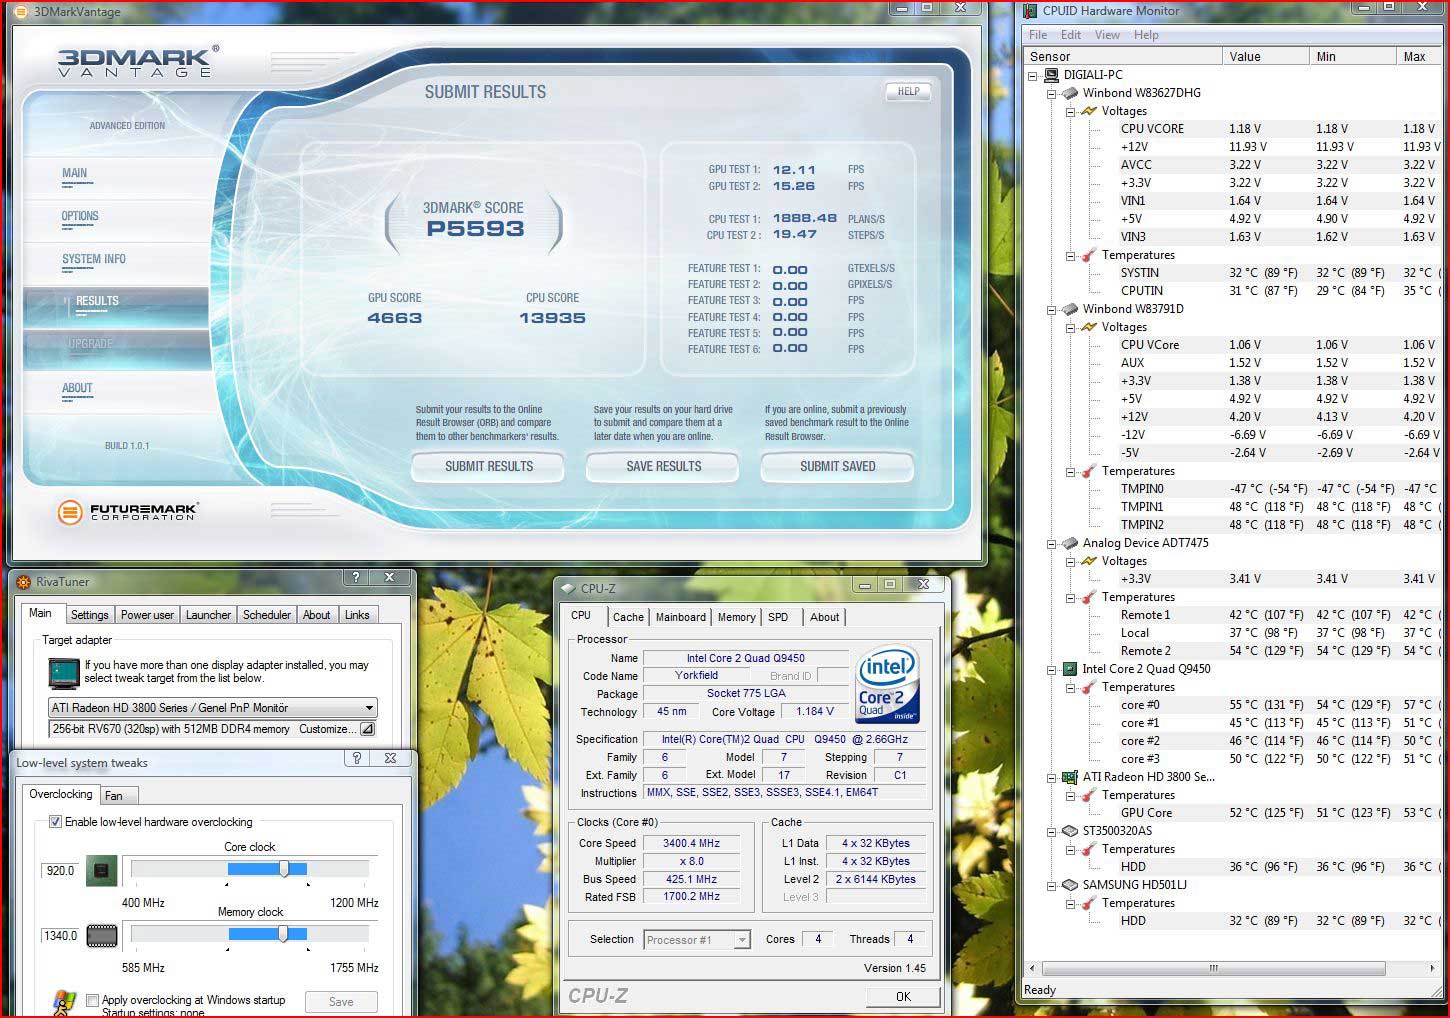
Task: Click the memory chip icon beside 1340.0
Action: (x=102, y=936)
